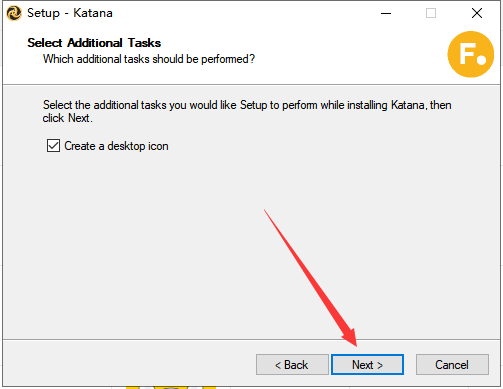Image resolution: width=503 pixels, height=389 pixels.
Task: Click the Setup - Katana title text
Action: tap(70, 13)
